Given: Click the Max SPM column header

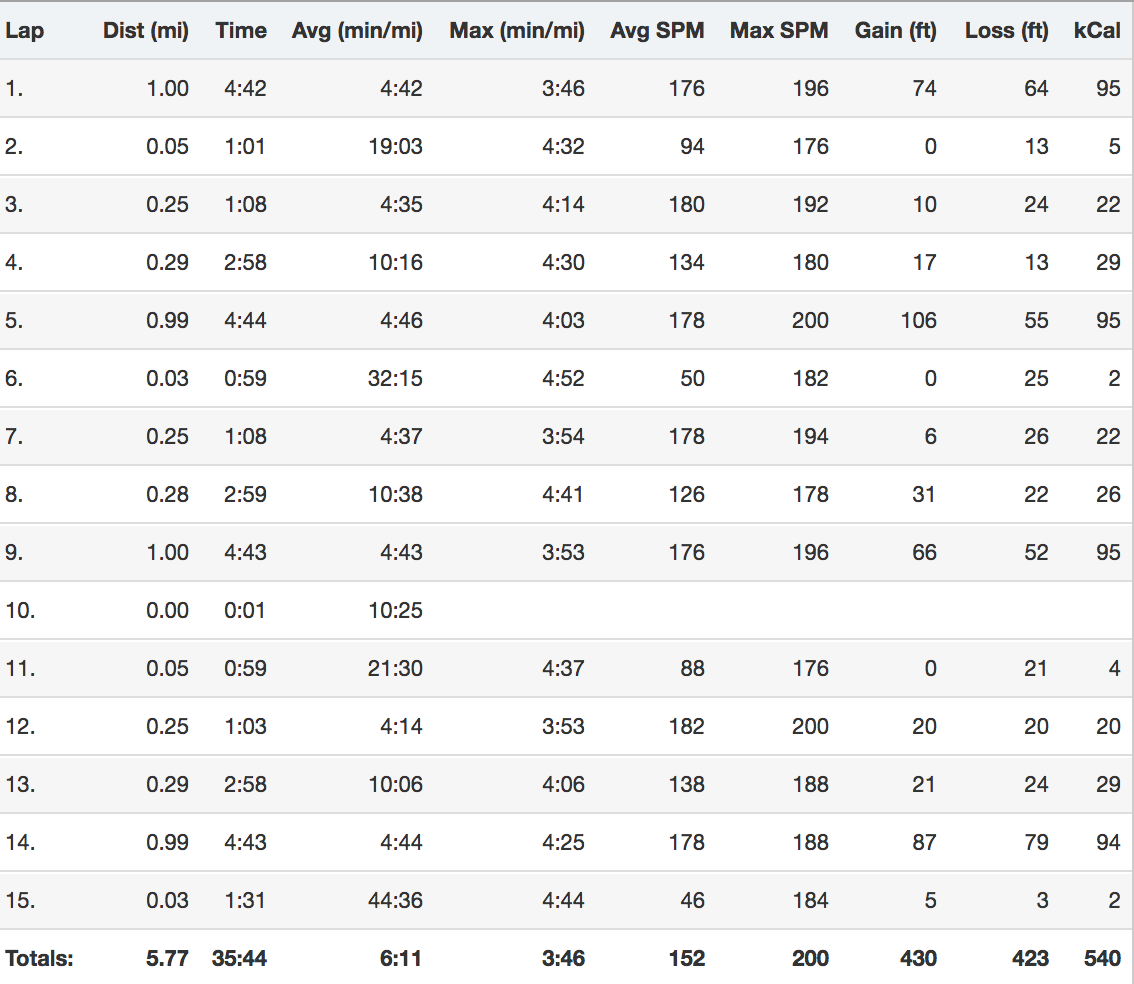Looking at the screenshot, I should pos(779,31).
